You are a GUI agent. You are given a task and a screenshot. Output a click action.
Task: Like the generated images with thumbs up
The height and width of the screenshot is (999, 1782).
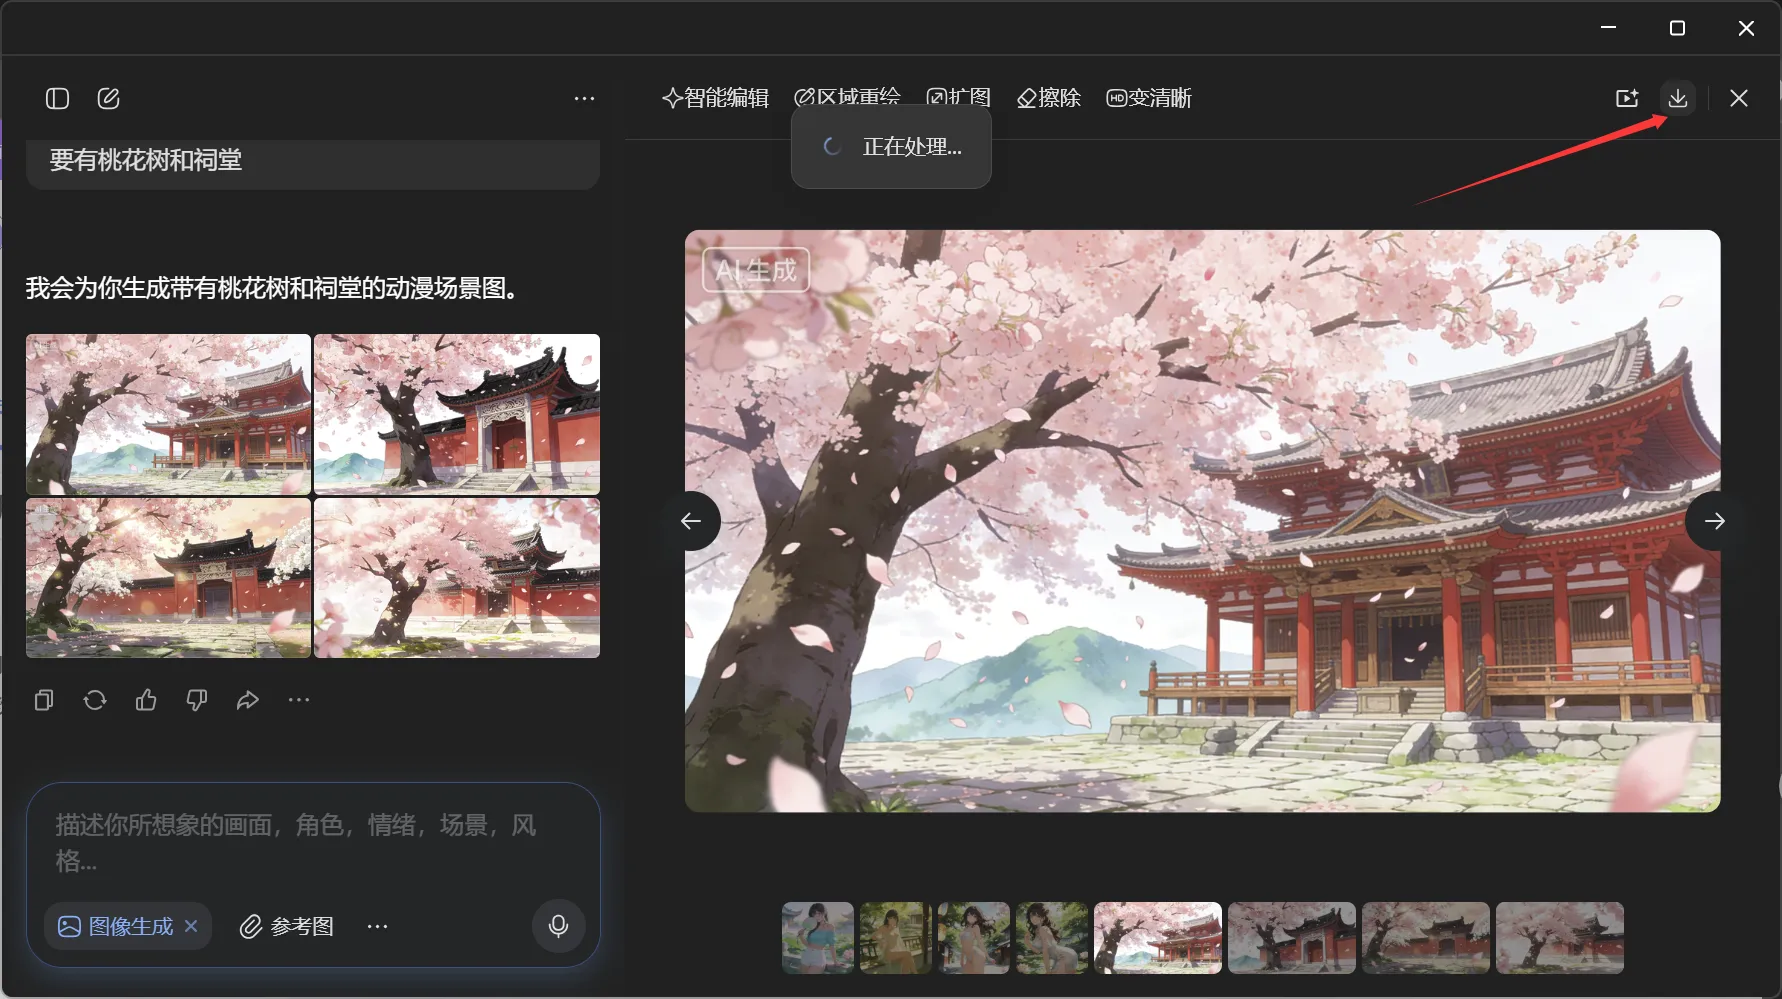pos(146,700)
